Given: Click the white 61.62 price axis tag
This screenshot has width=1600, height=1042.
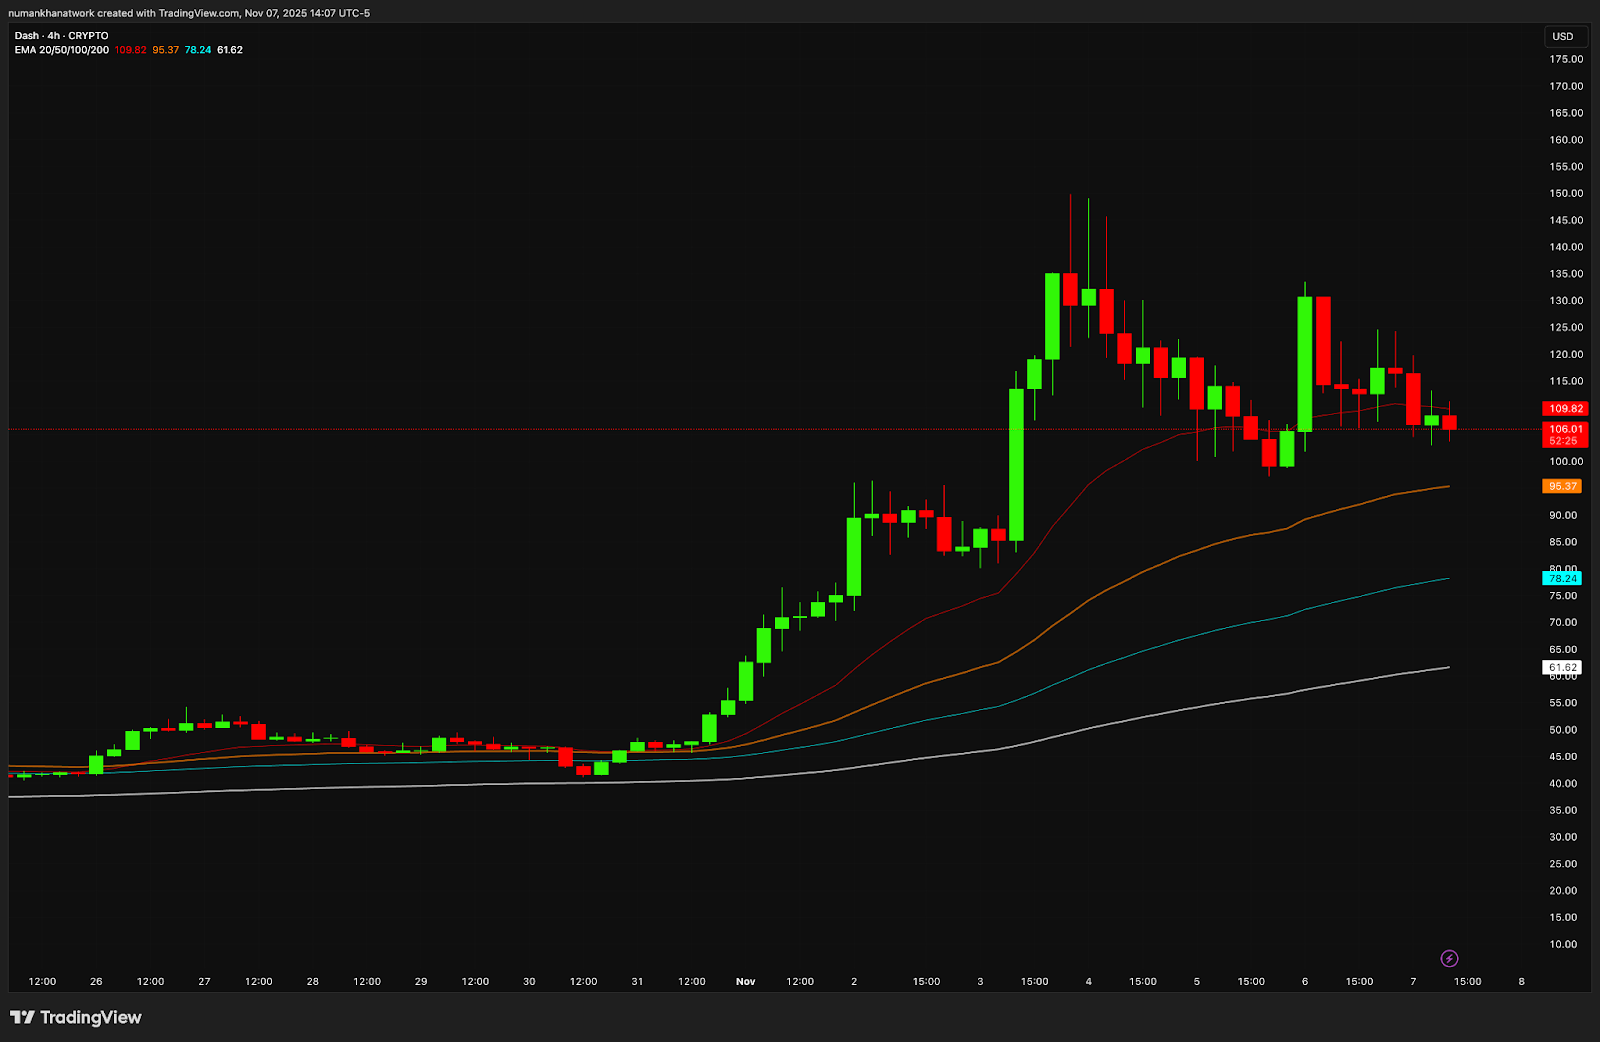Looking at the screenshot, I should (1562, 668).
